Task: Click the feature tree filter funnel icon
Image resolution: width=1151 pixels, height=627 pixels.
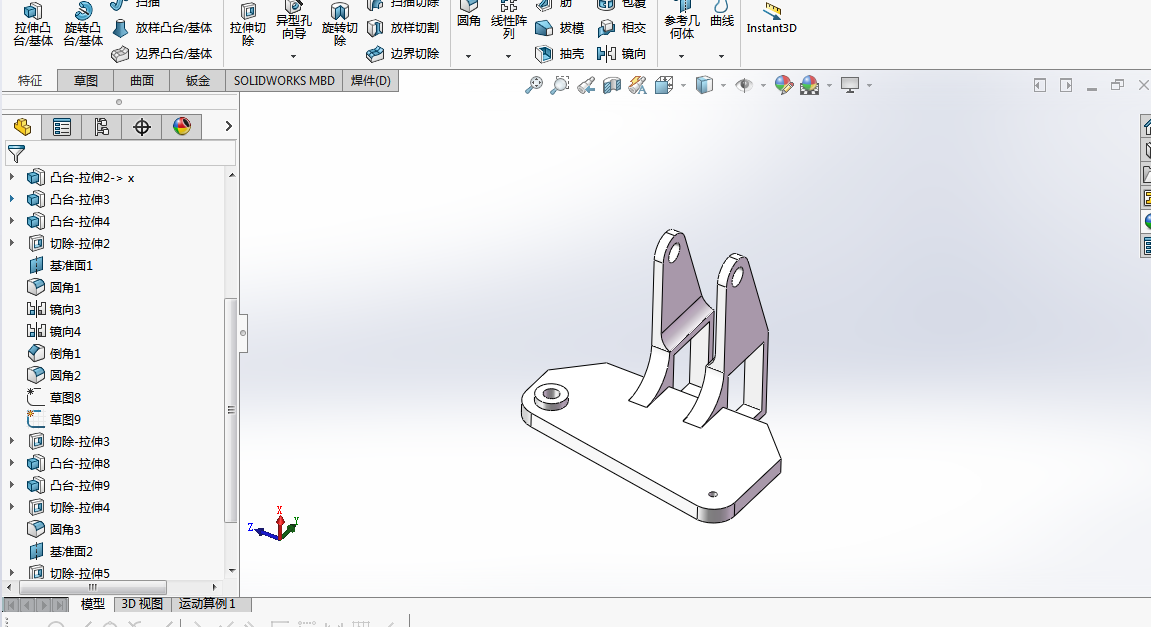Action: pos(16,153)
